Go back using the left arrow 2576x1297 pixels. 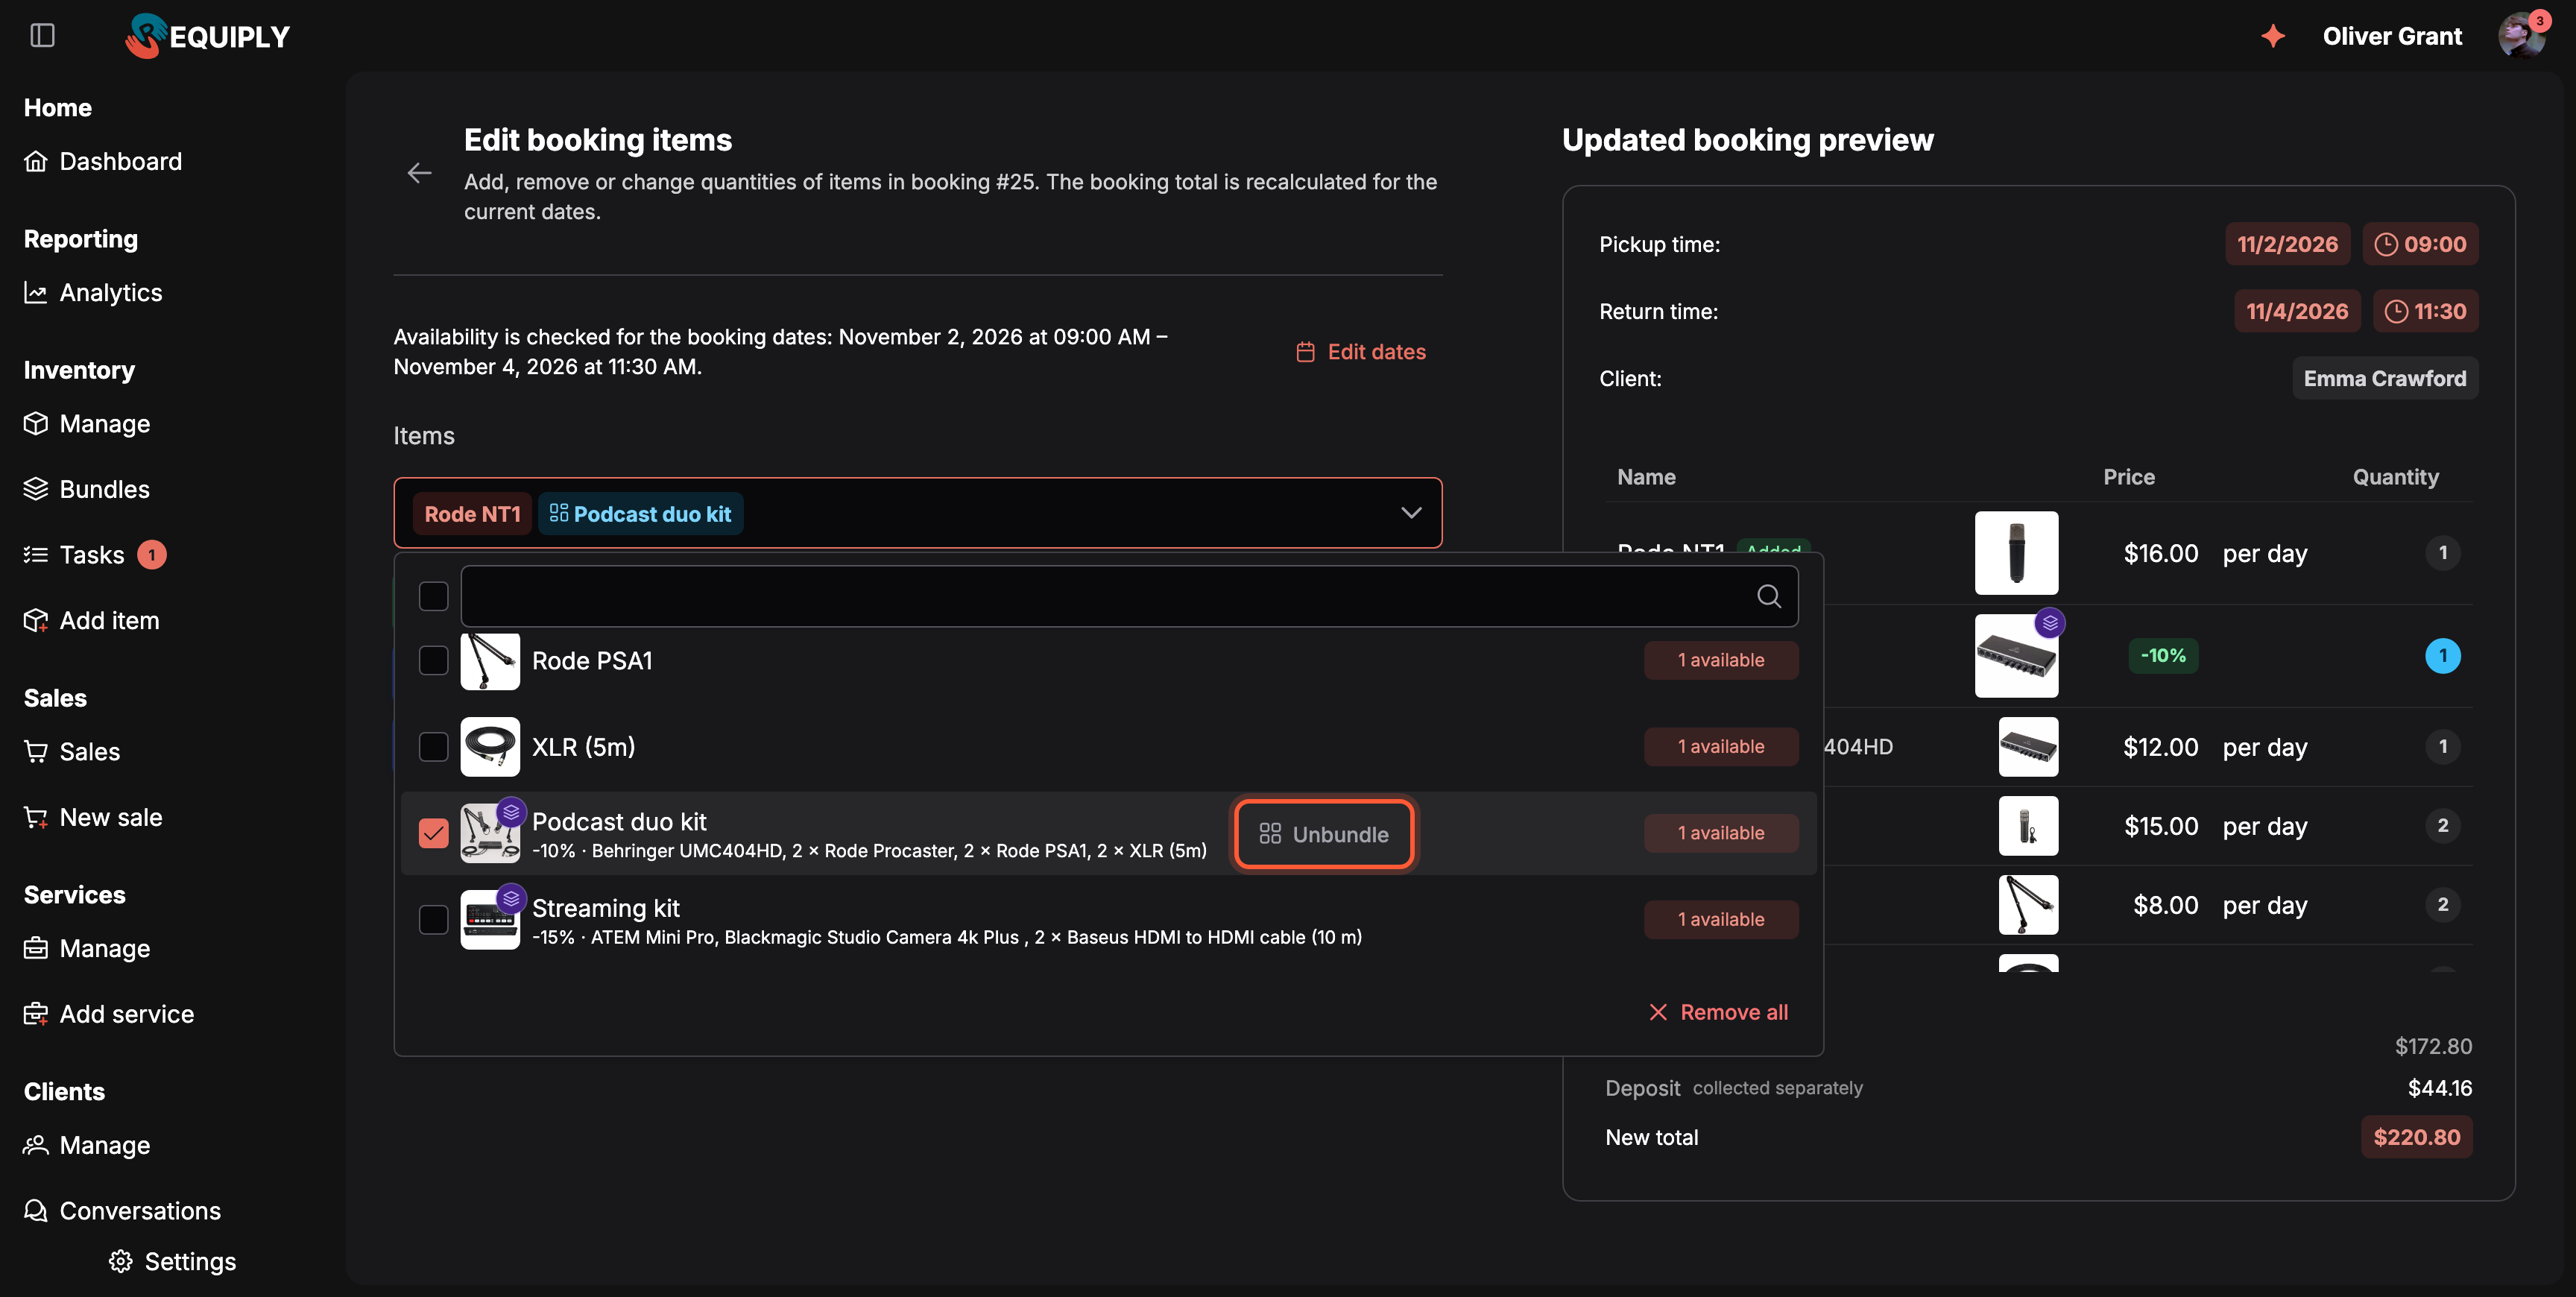pyautogui.click(x=419, y=173)
